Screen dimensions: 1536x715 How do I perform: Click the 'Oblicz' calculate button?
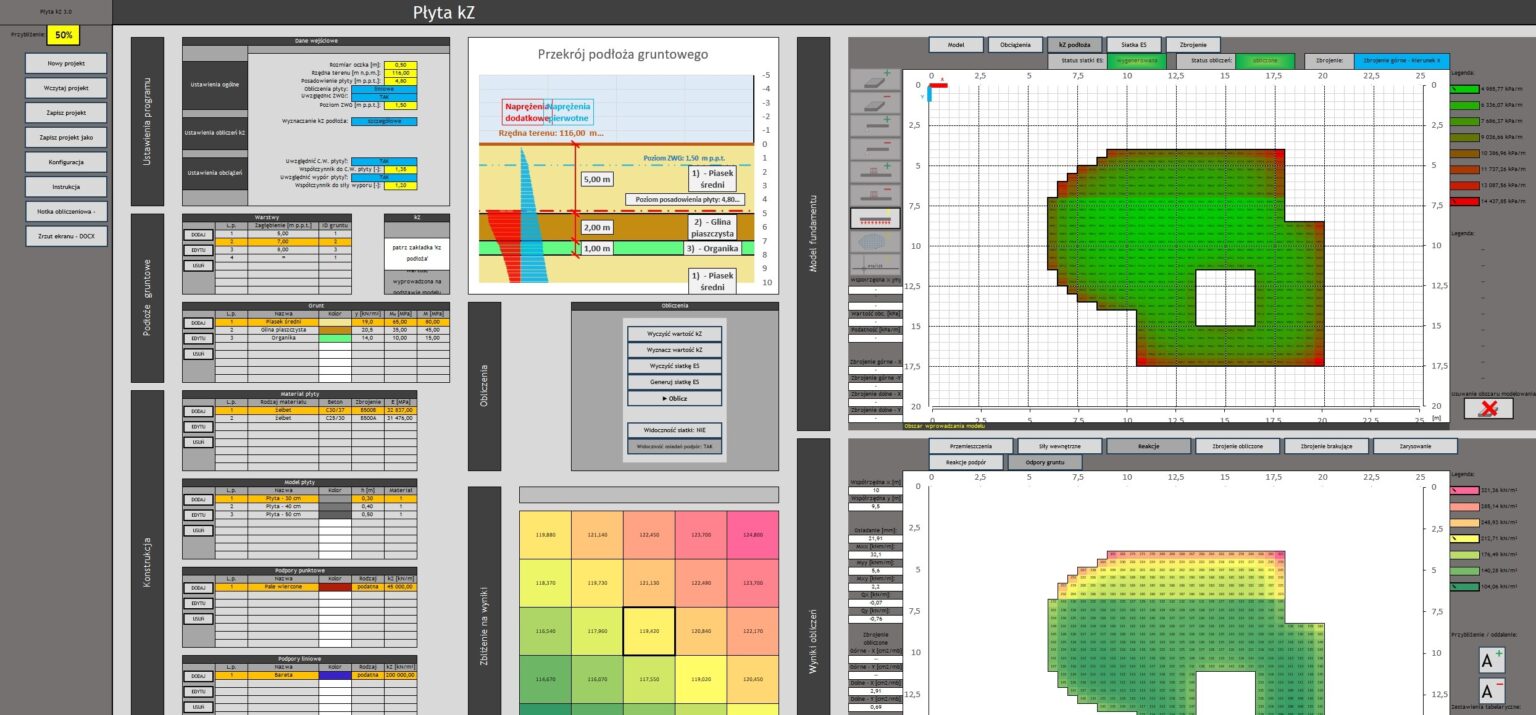(674, 398)
